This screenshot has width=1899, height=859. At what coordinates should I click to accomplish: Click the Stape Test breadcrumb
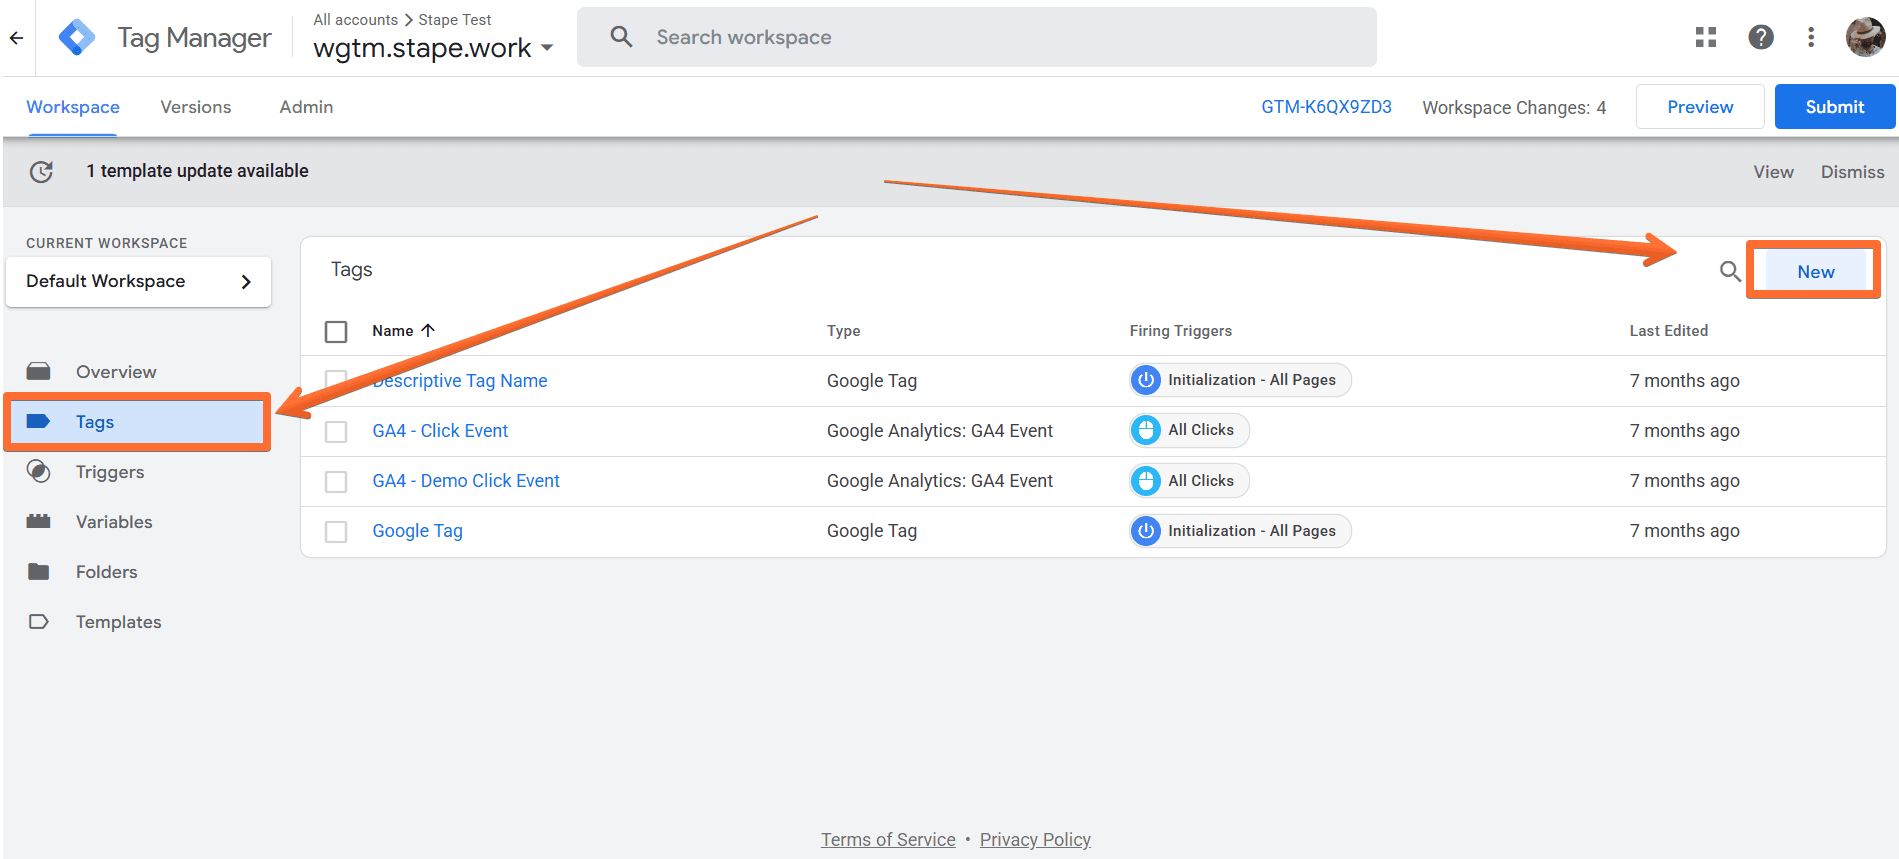coord(455,20)
